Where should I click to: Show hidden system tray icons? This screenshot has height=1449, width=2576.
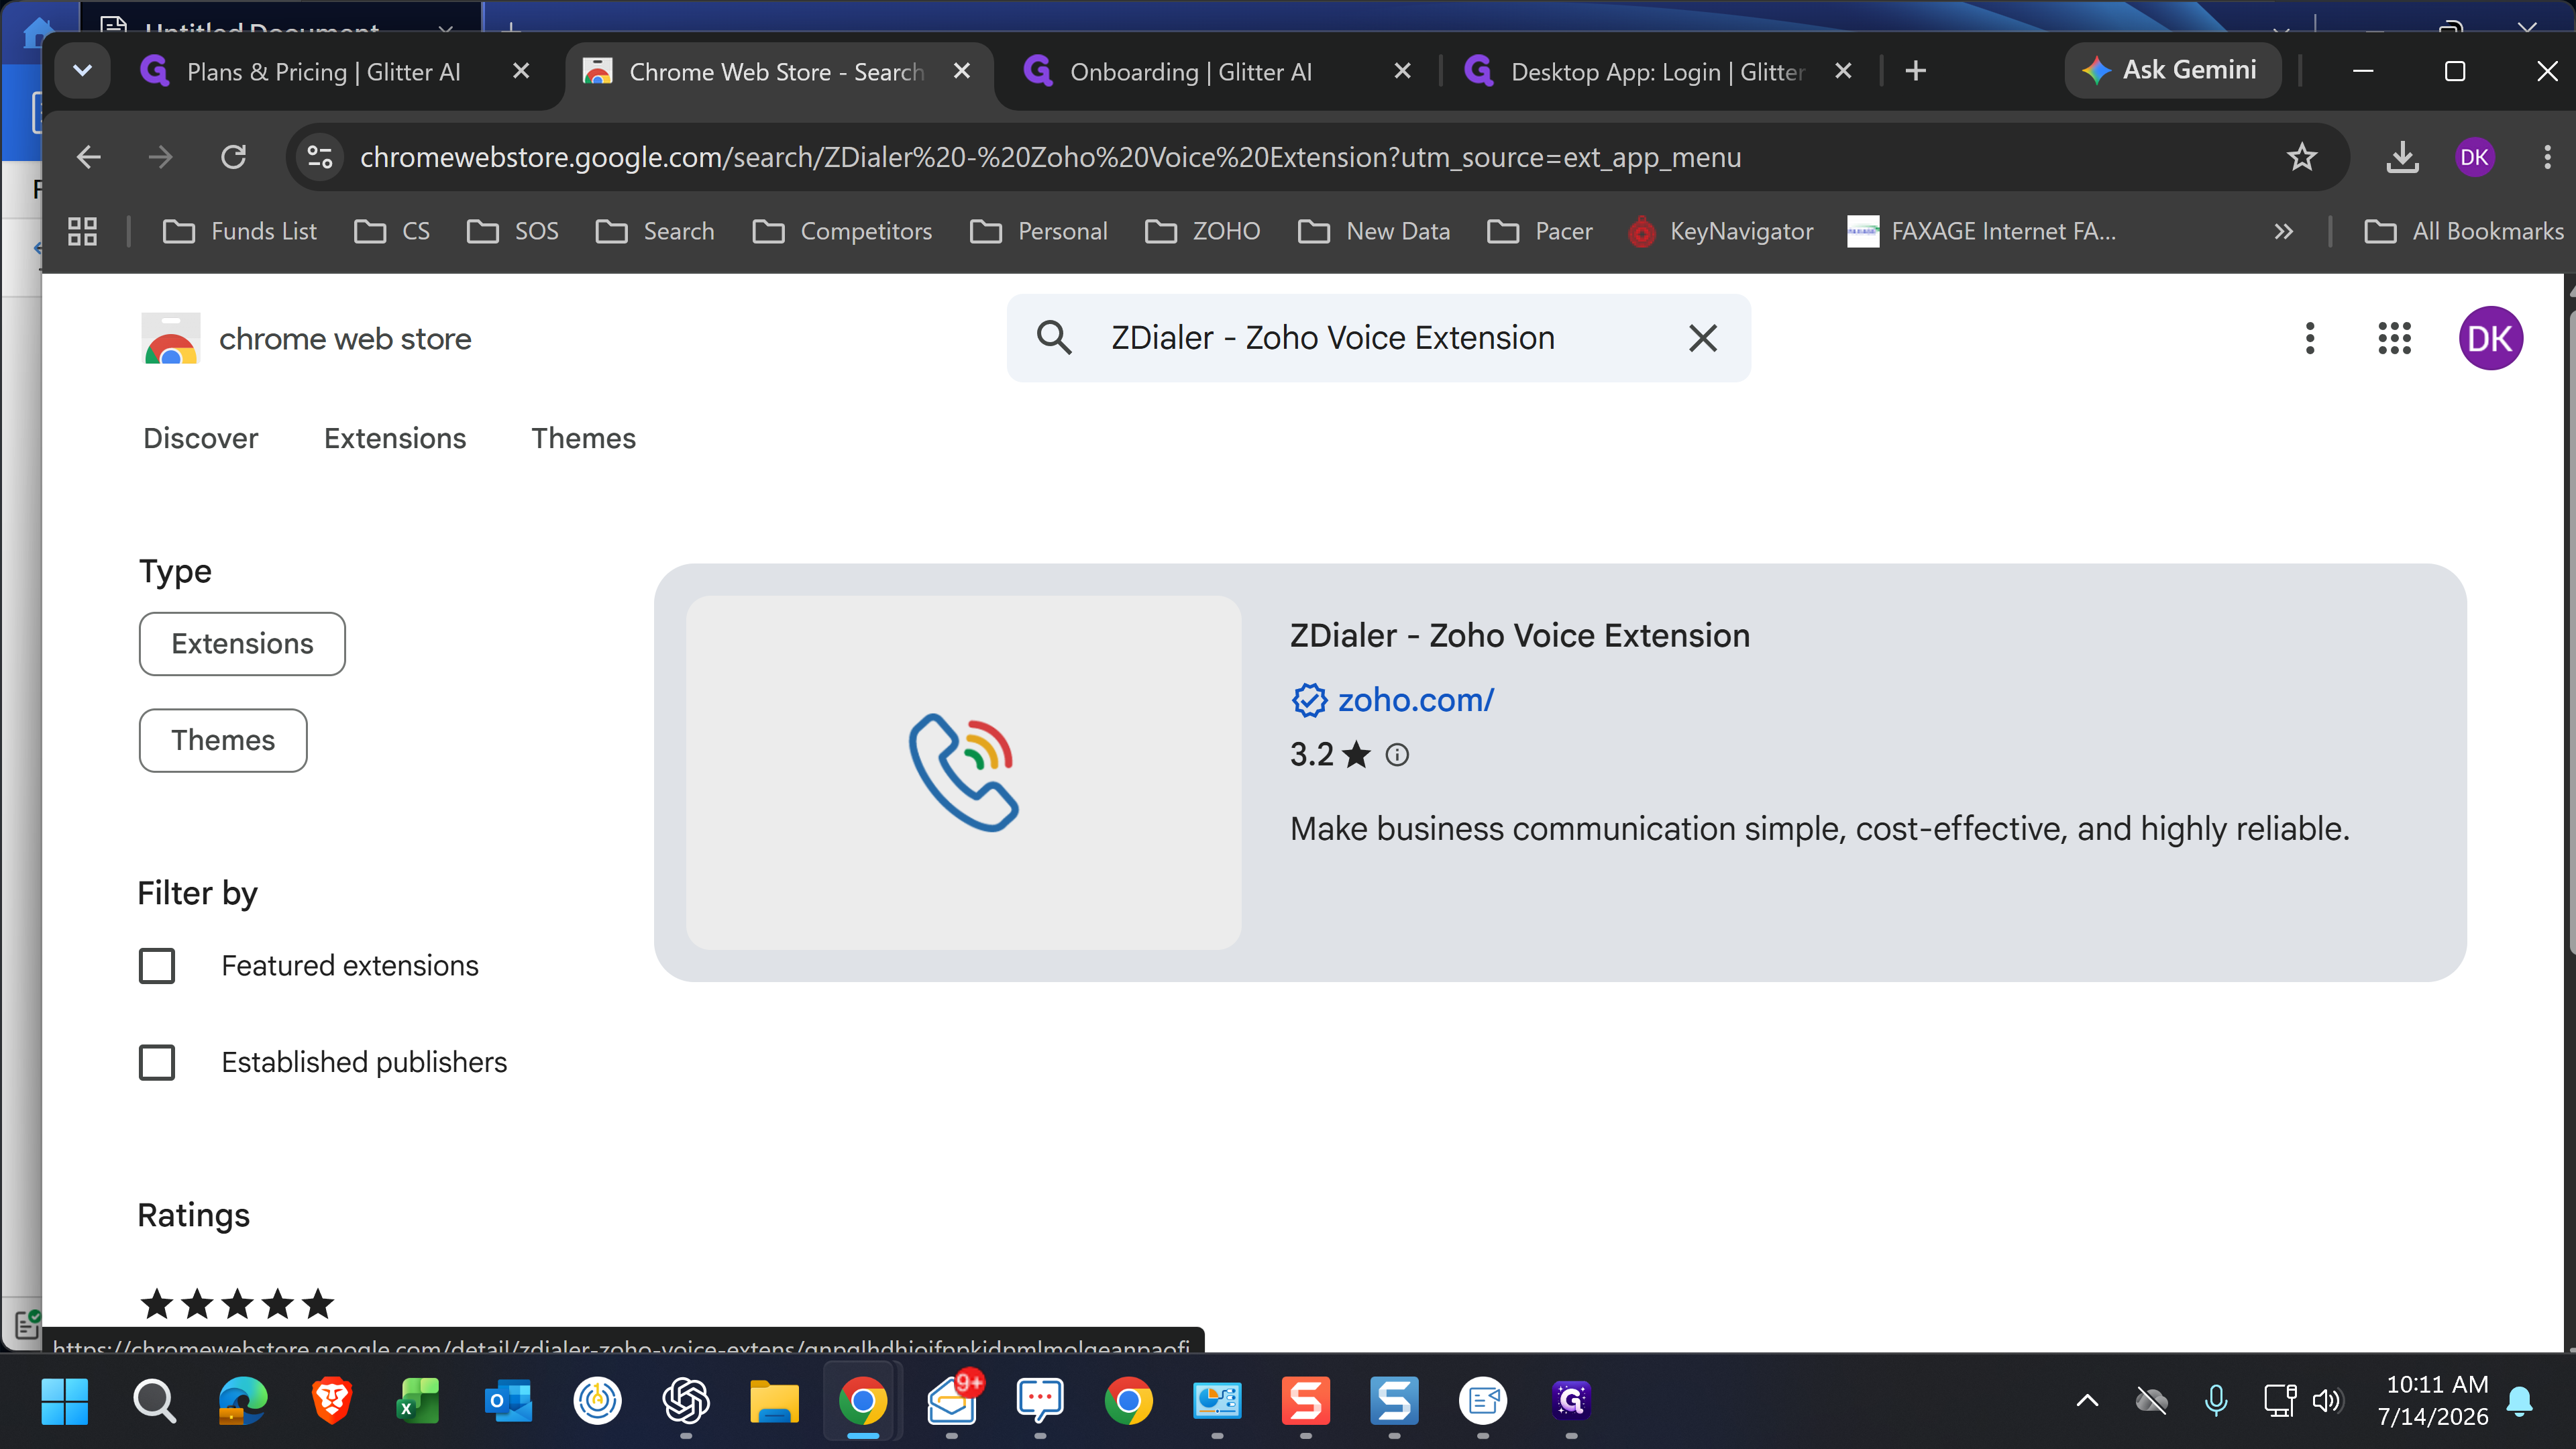point(2087,1400)
